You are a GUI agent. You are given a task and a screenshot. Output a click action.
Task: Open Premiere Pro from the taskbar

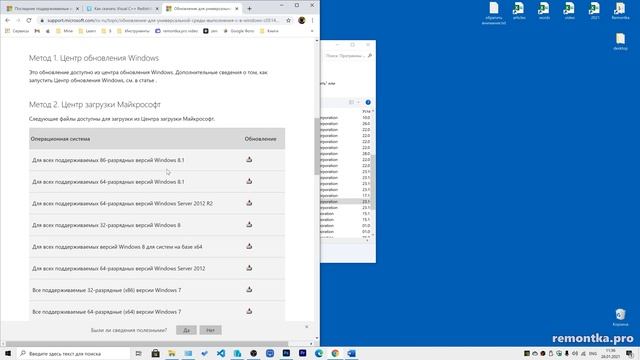[x=302, y=353]
